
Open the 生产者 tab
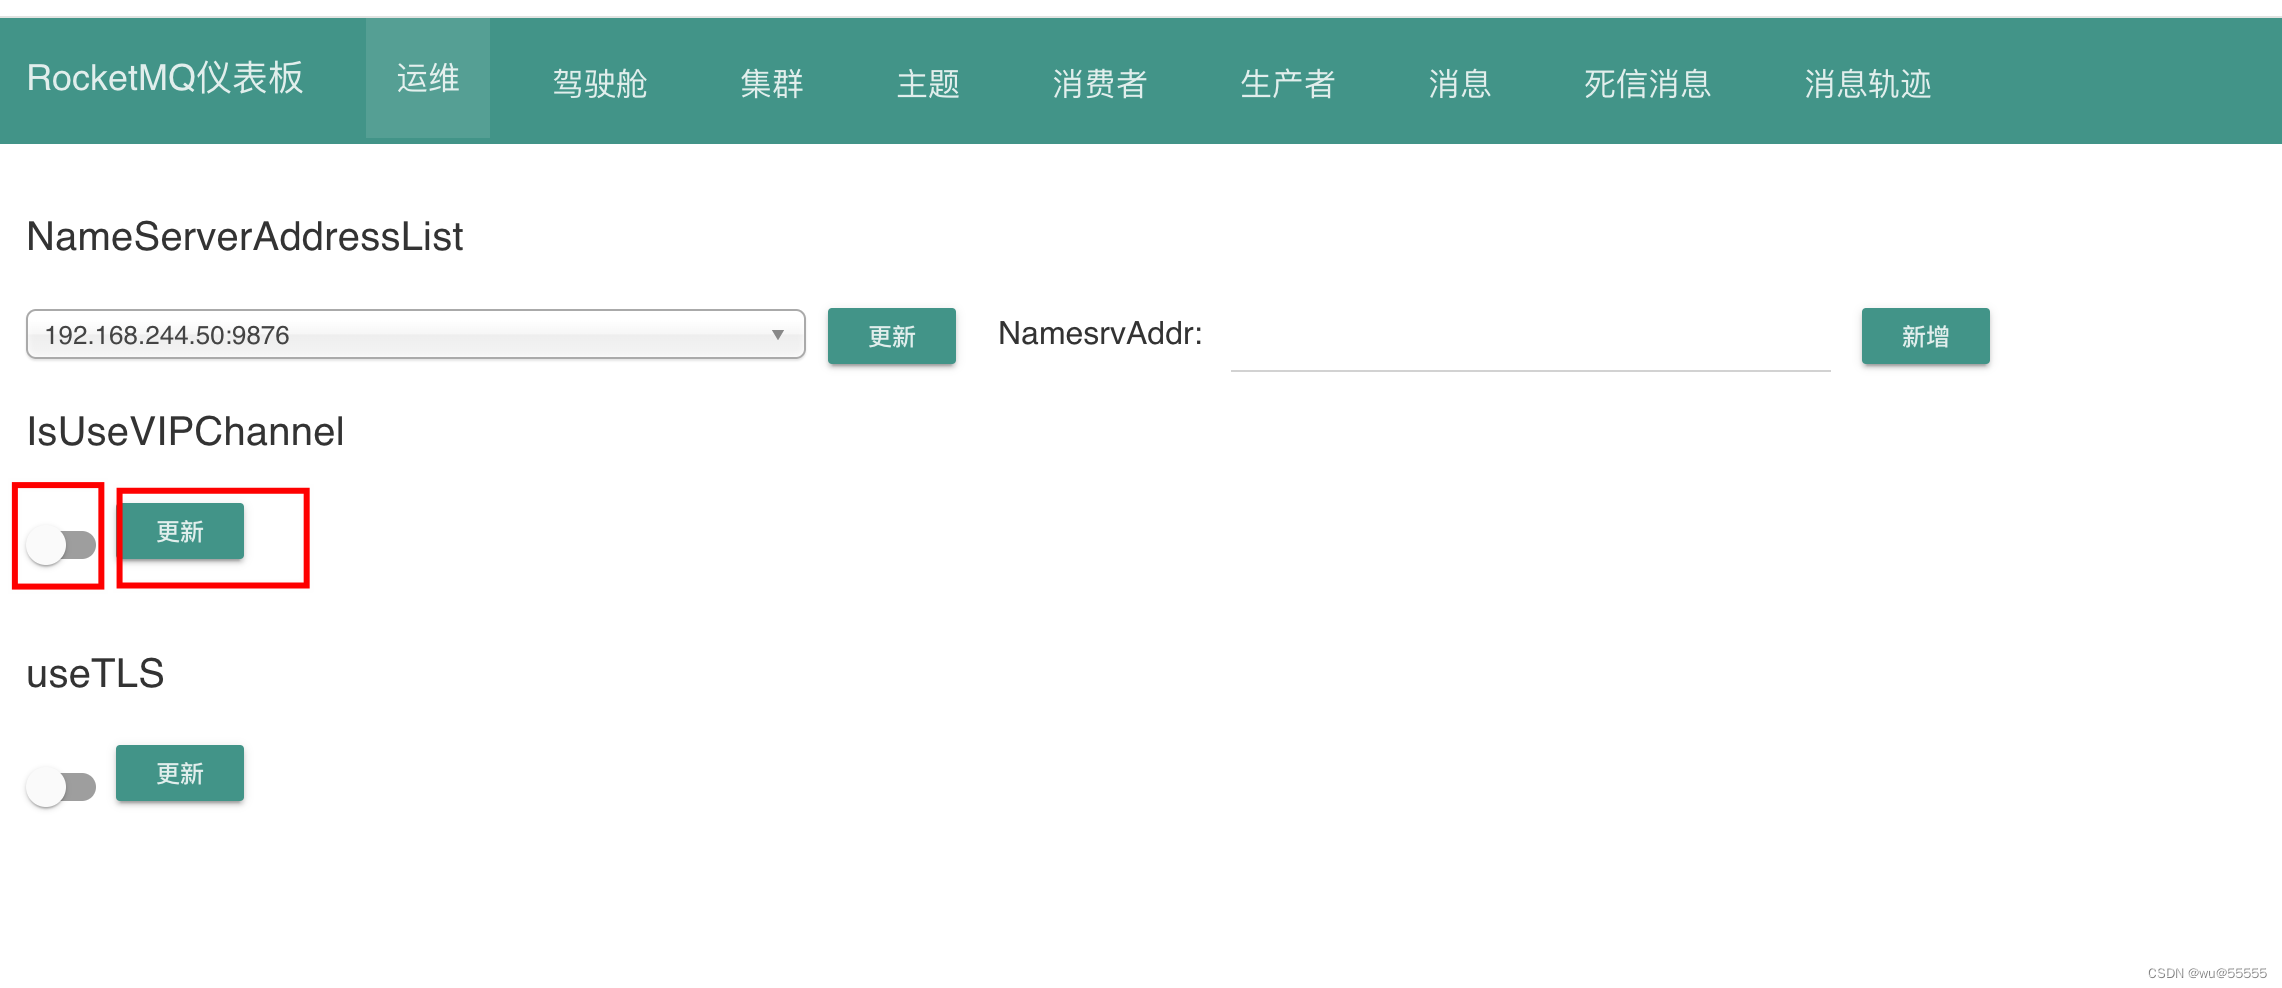point(1287,83)
